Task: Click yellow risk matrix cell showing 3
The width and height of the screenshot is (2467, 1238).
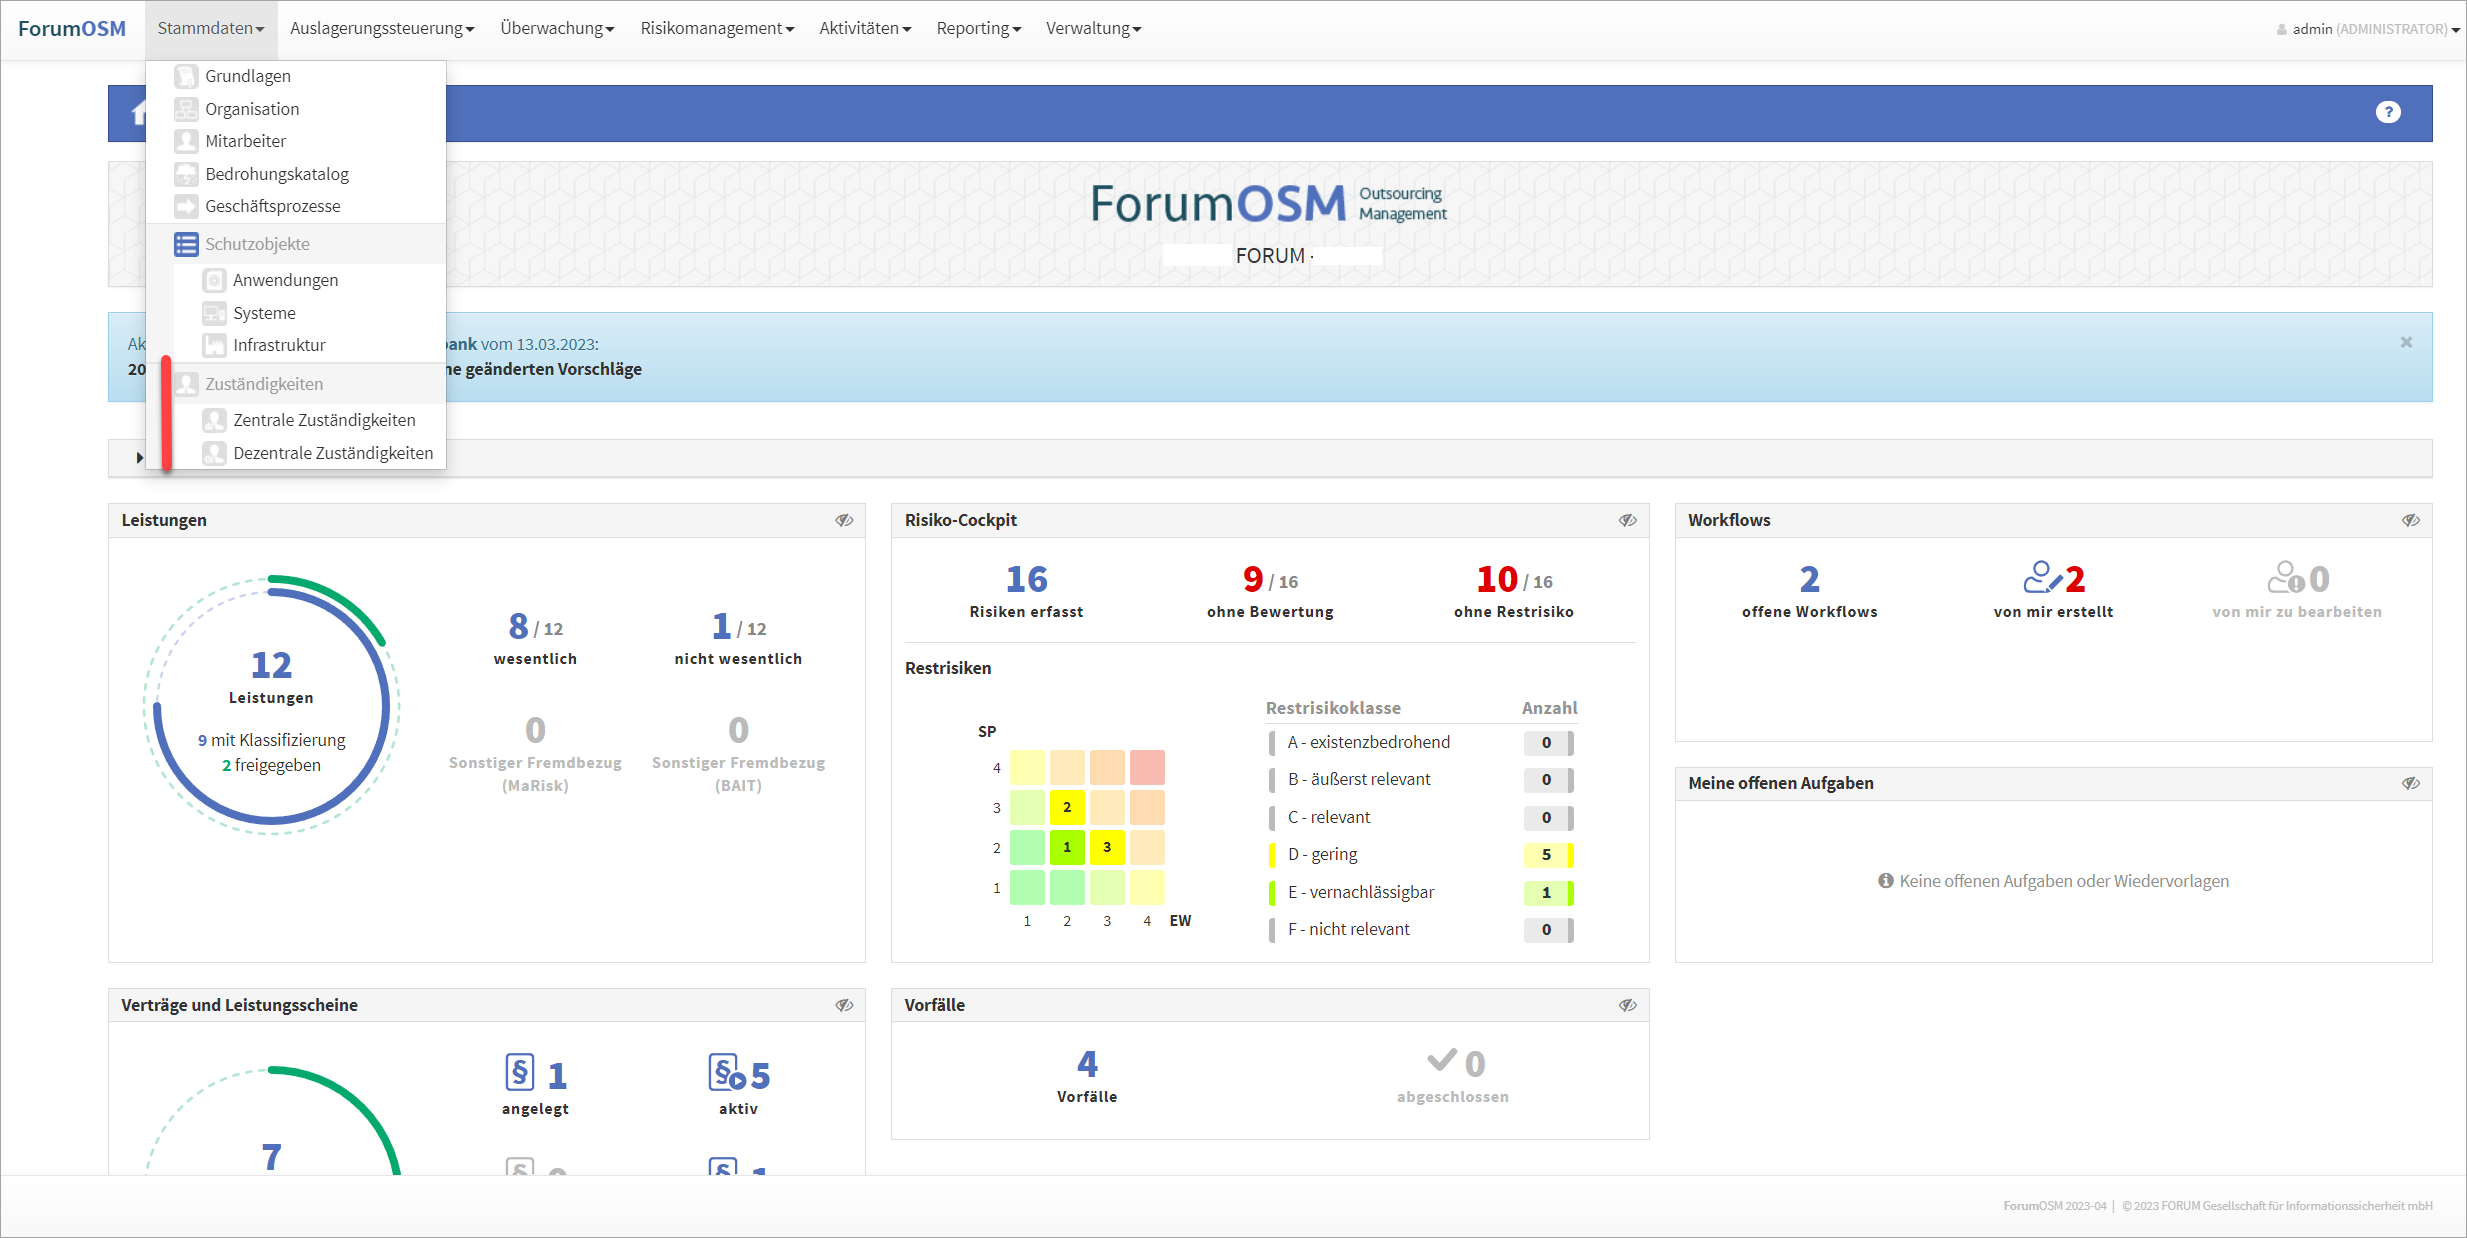Action: (1107, 847)
